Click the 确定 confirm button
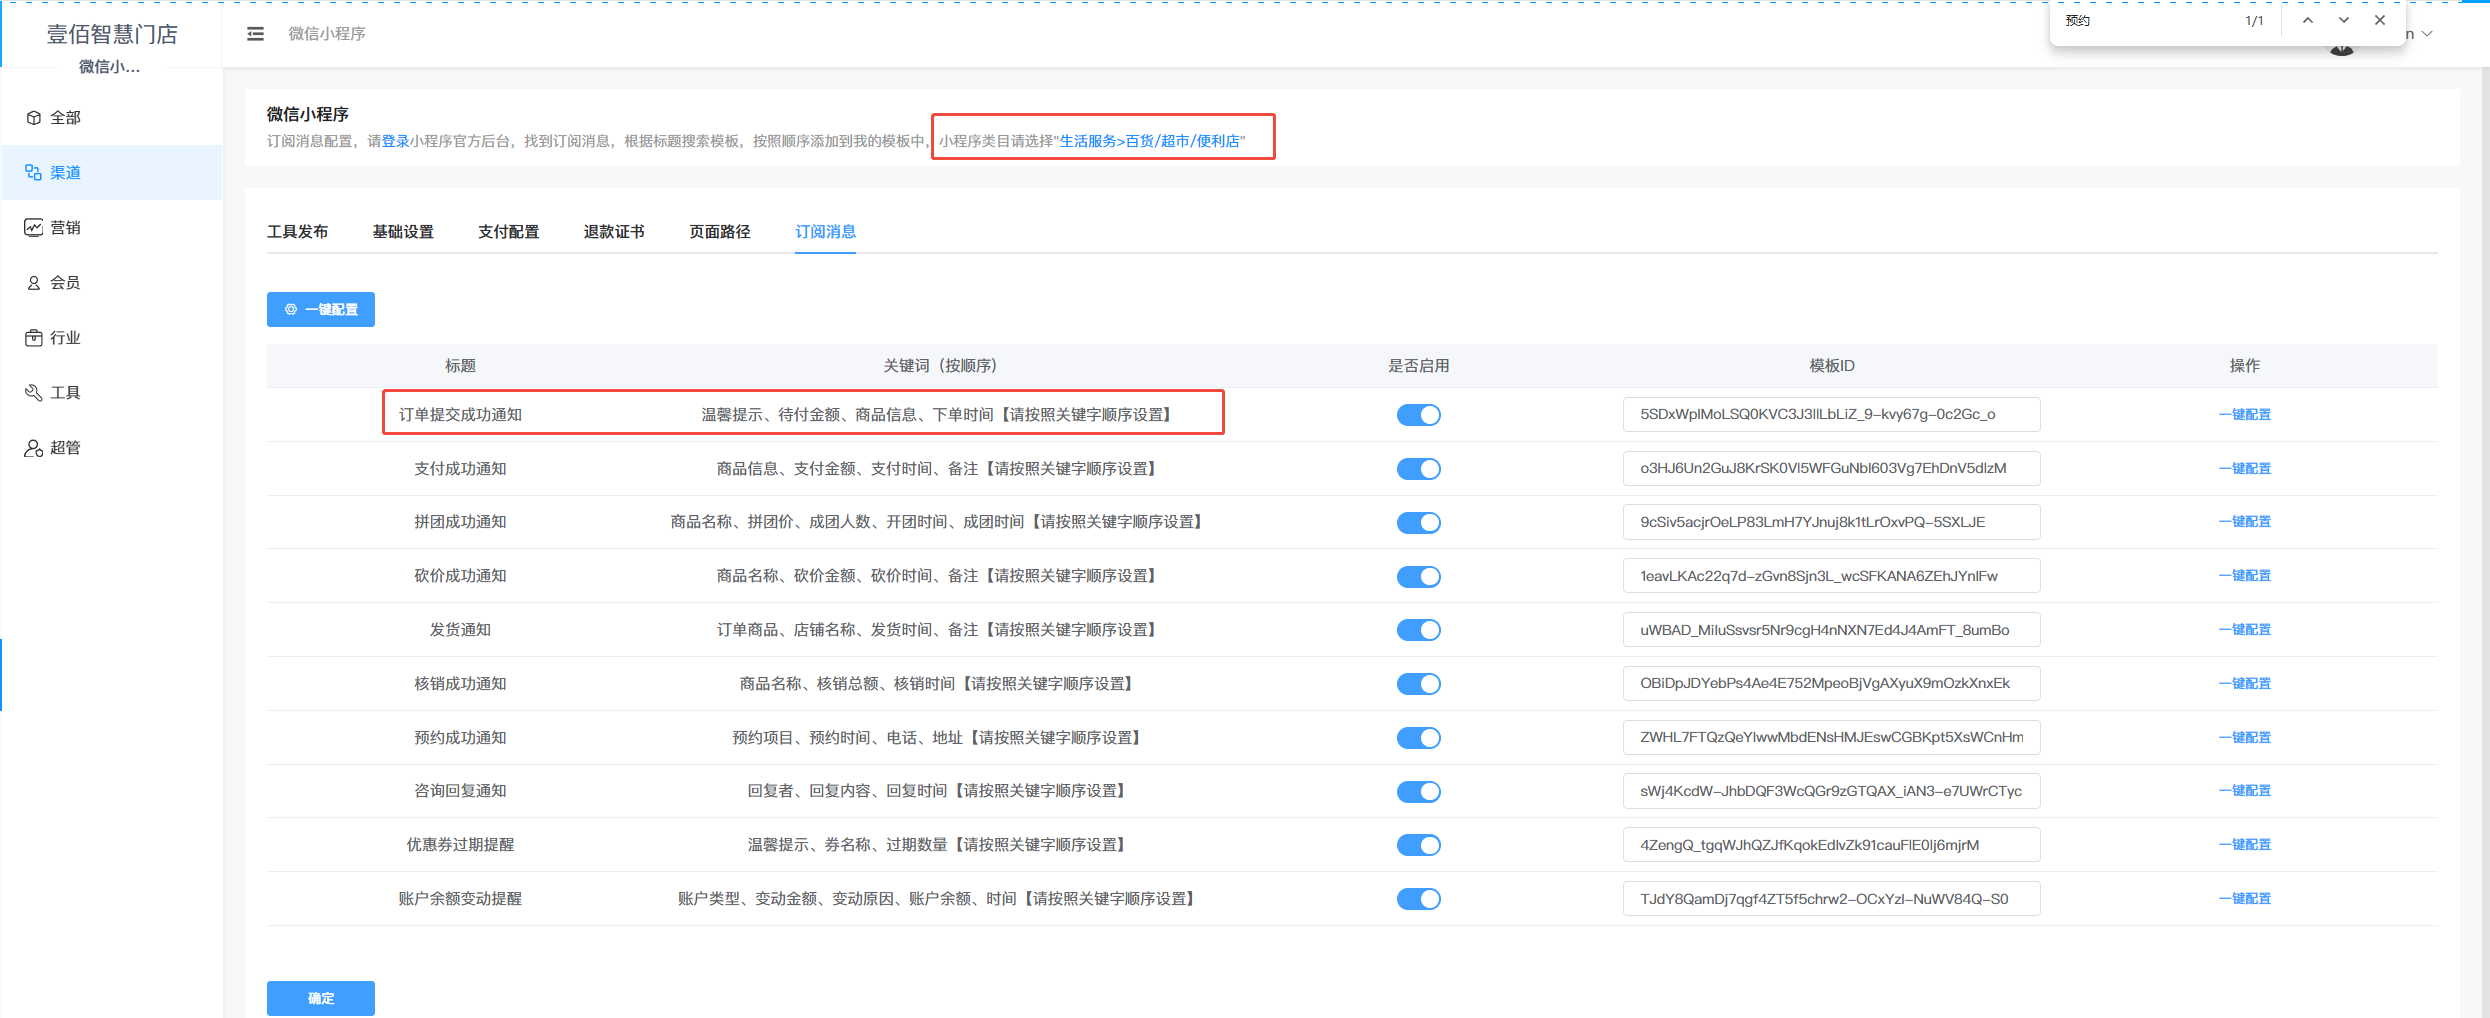 pos(320,998)
